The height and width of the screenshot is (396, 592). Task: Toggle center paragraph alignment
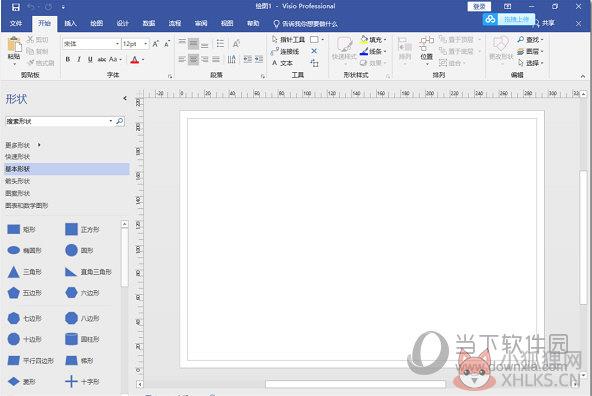193,59
